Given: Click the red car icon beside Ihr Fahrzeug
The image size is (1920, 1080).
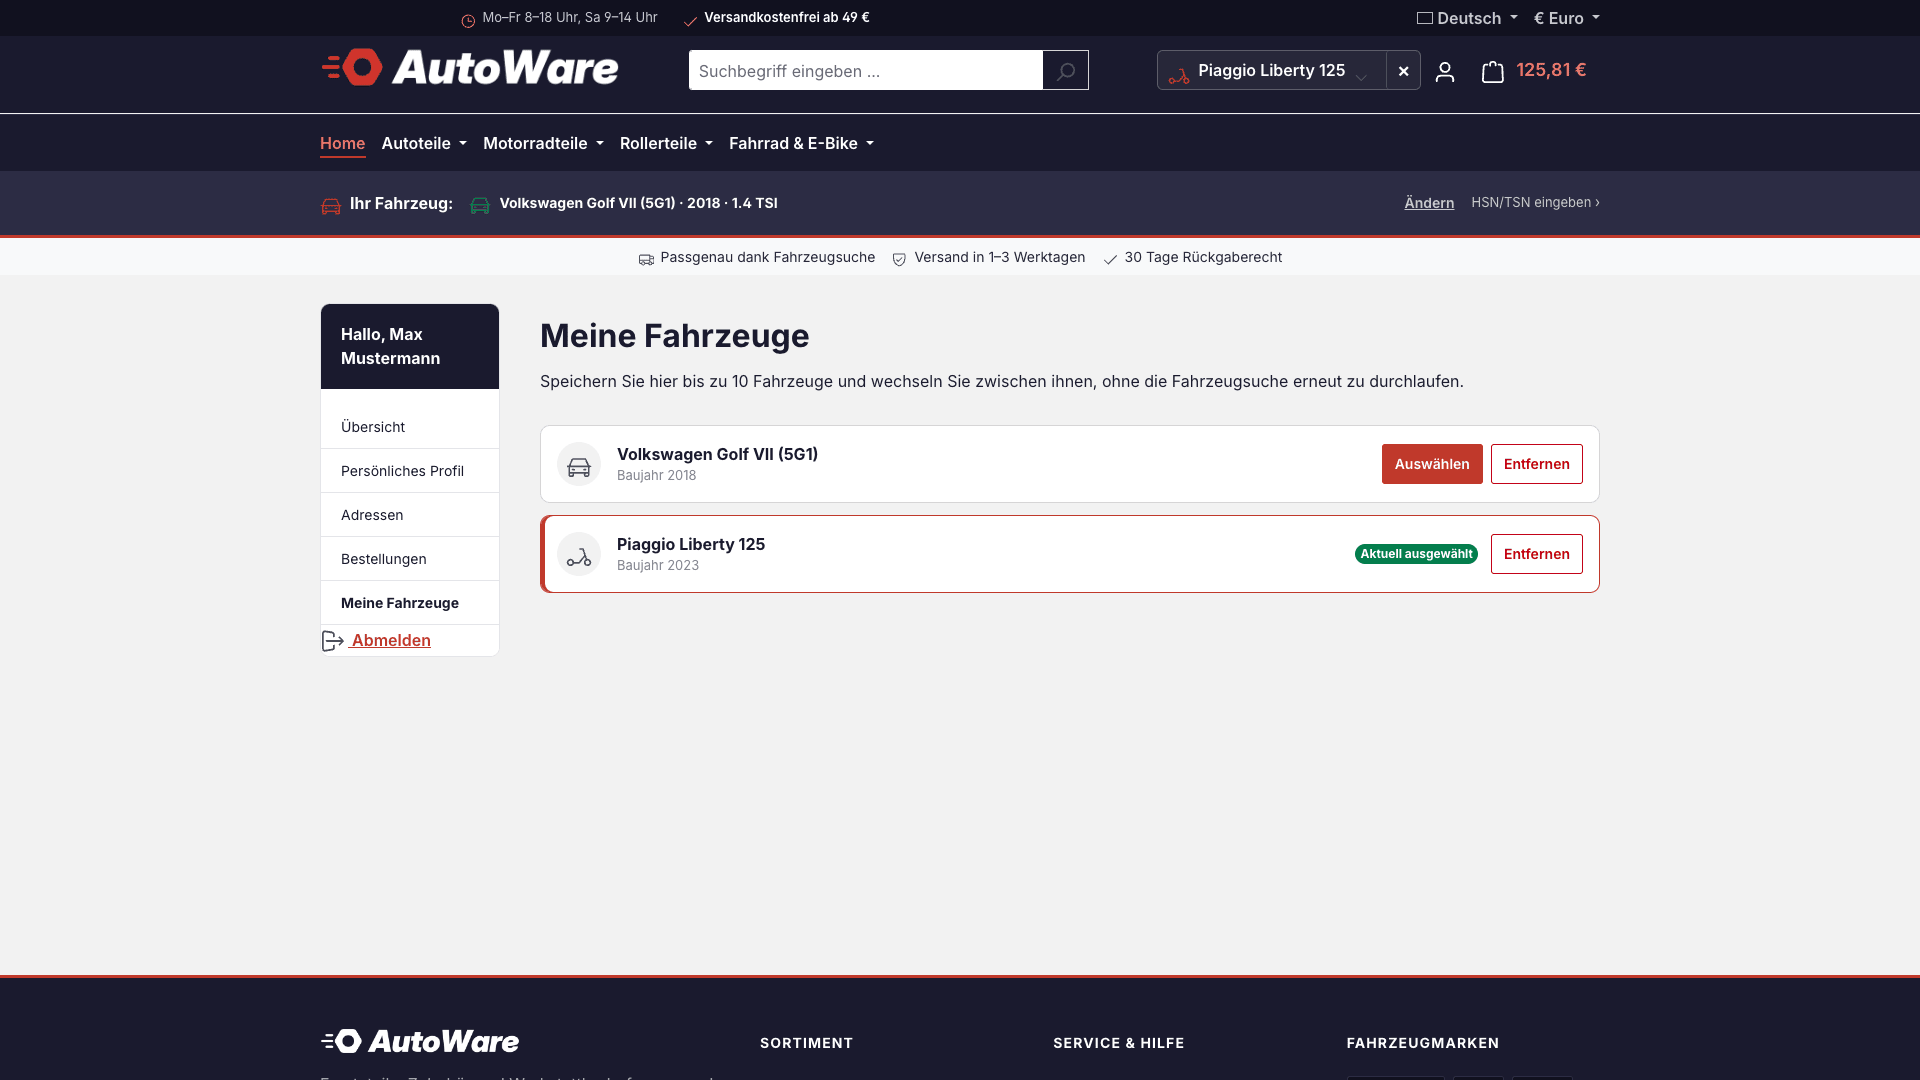Looking at the screenshot, I should (331, 205).
